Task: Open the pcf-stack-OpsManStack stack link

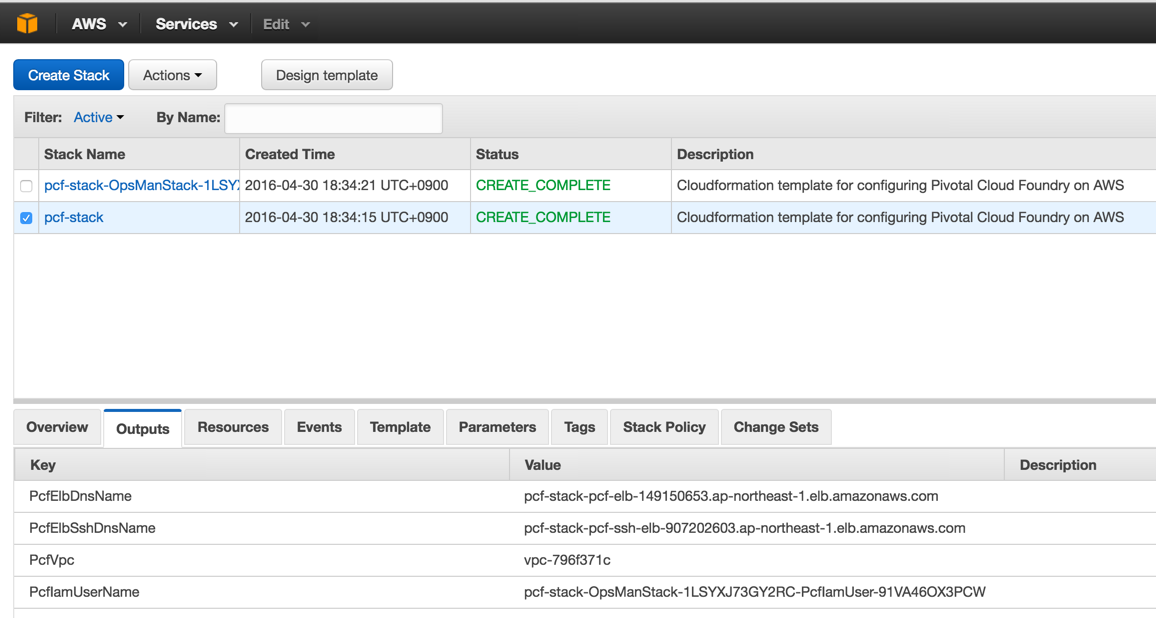Action: coord(140,185)
